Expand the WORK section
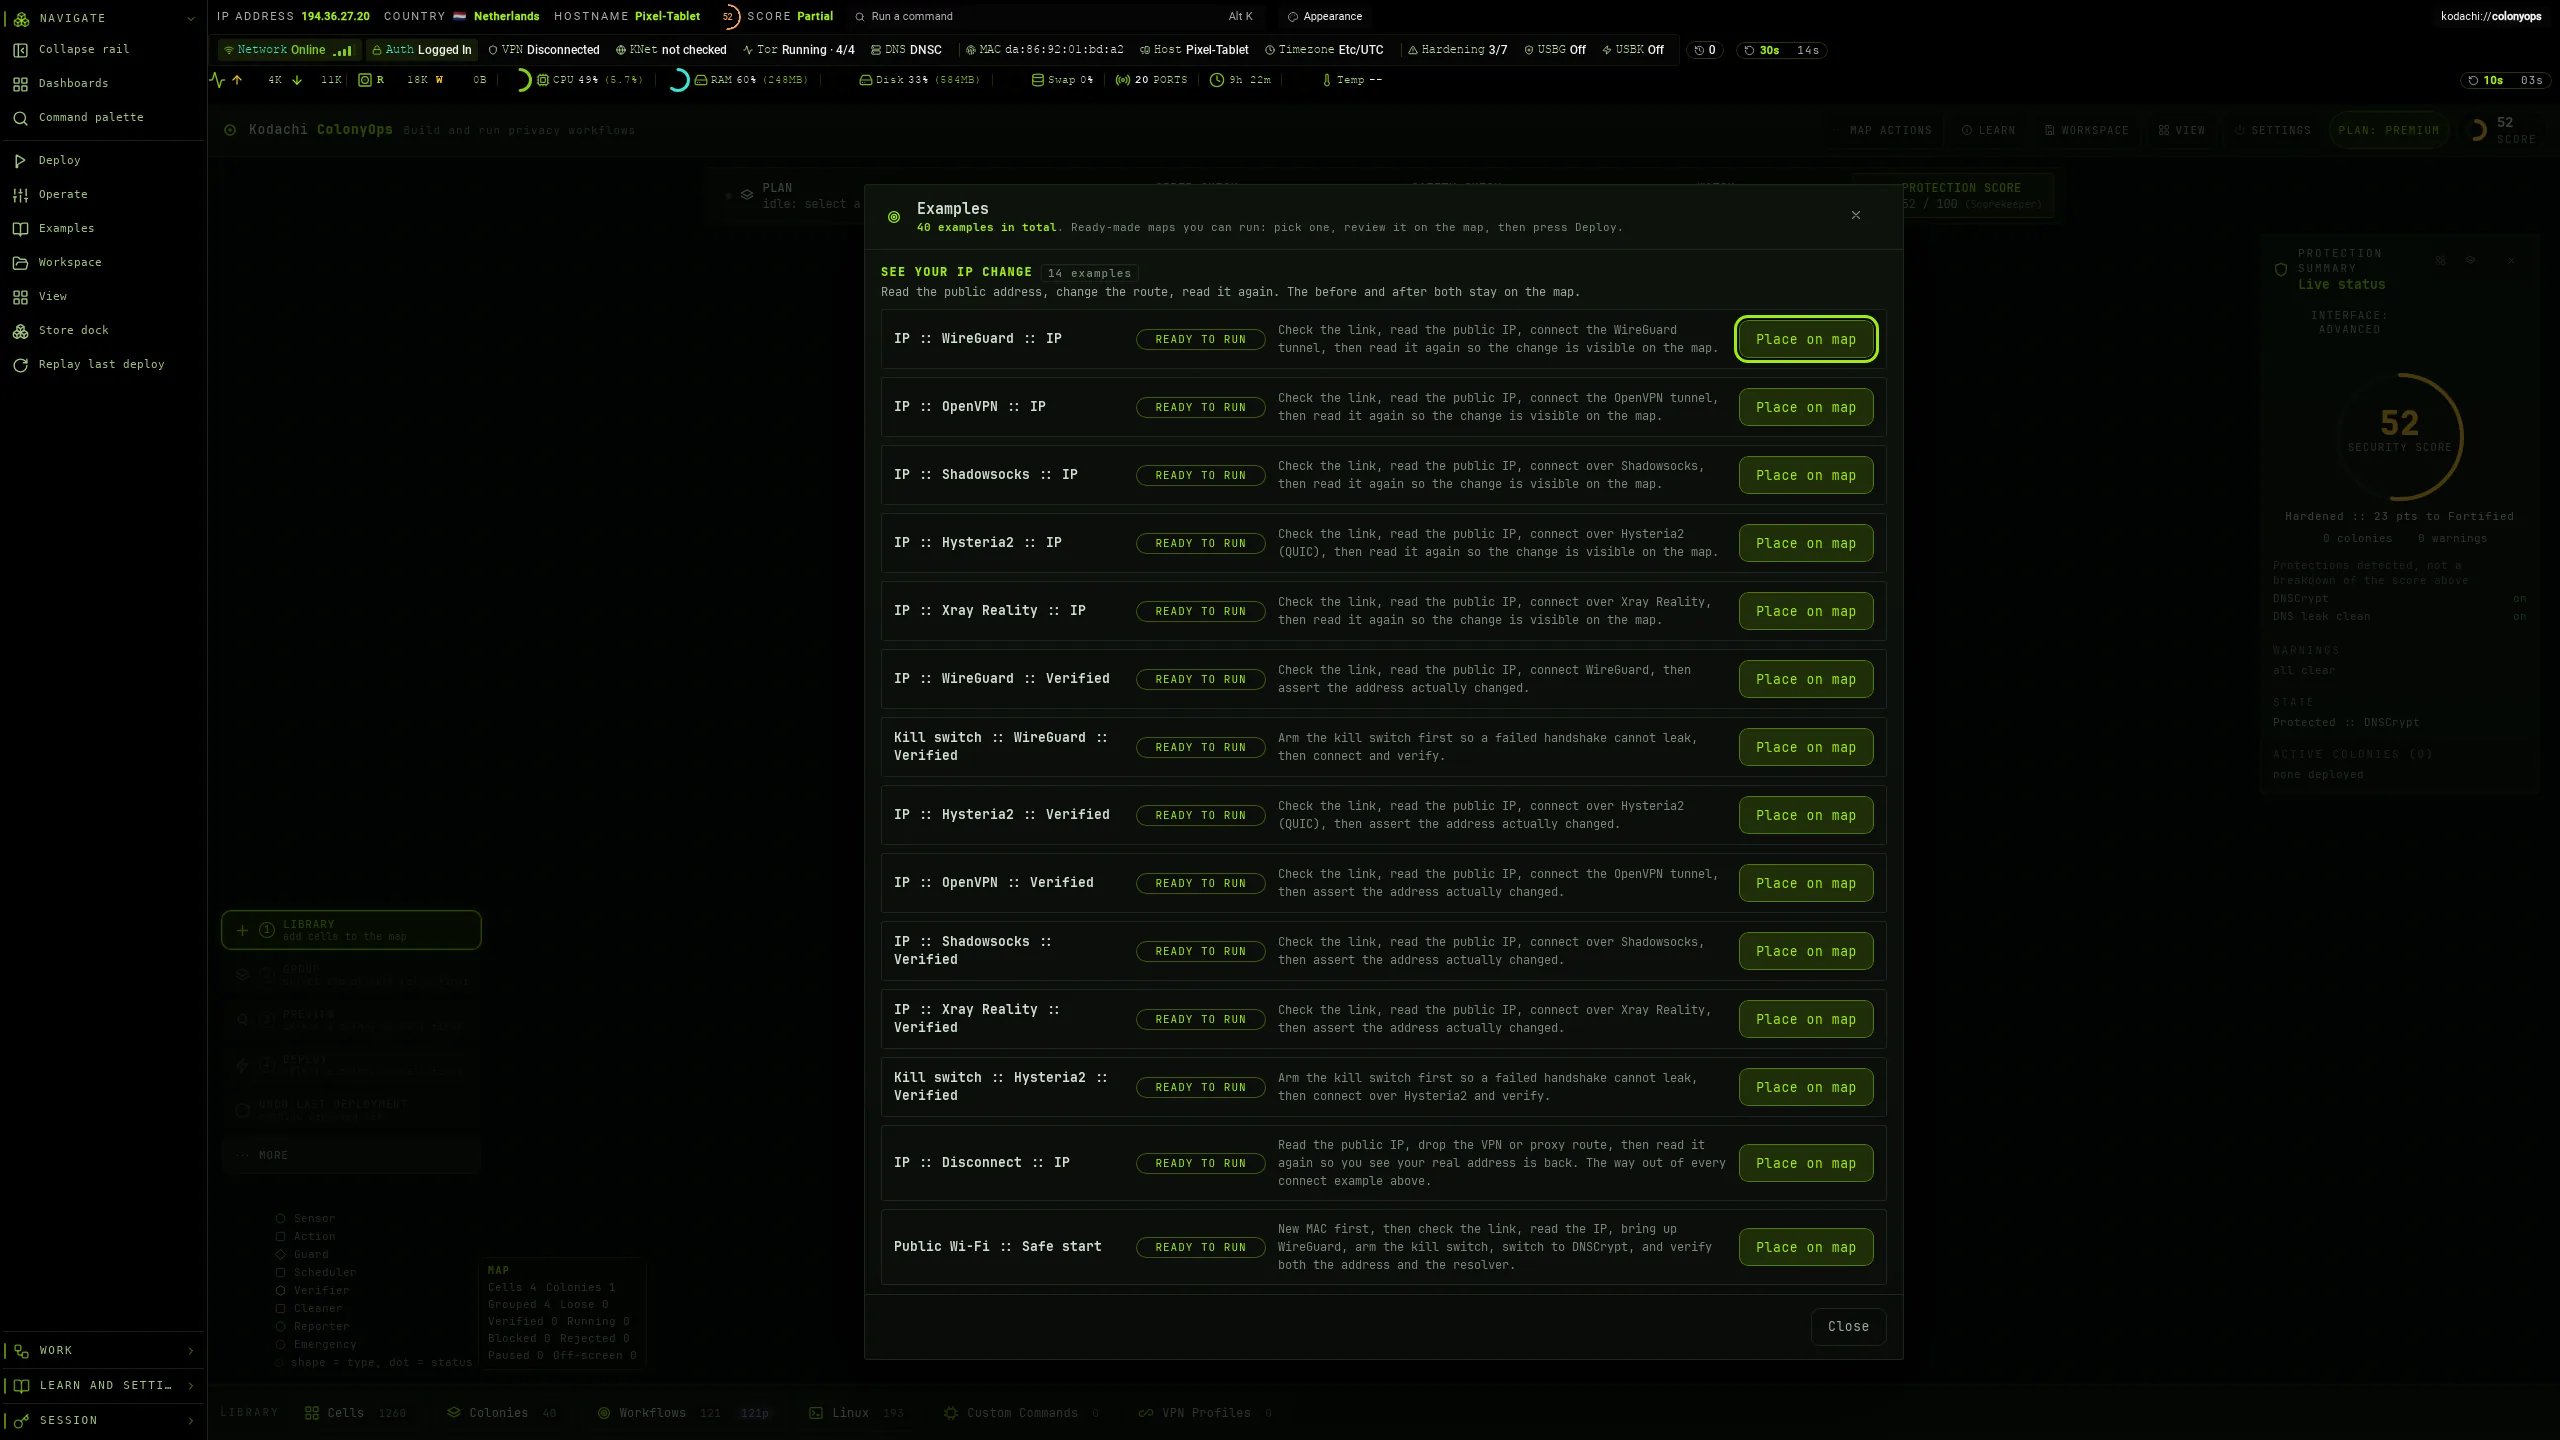 [102, 1351]
